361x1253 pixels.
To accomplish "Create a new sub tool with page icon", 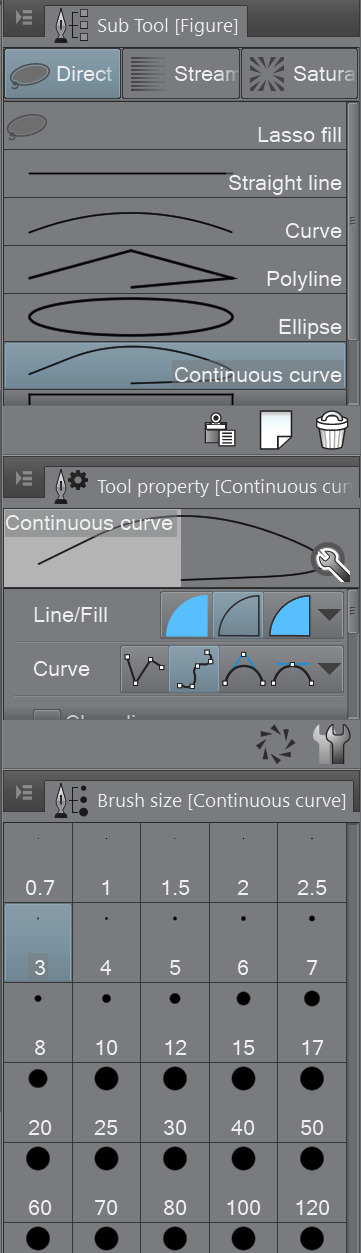I will (274, 430).
